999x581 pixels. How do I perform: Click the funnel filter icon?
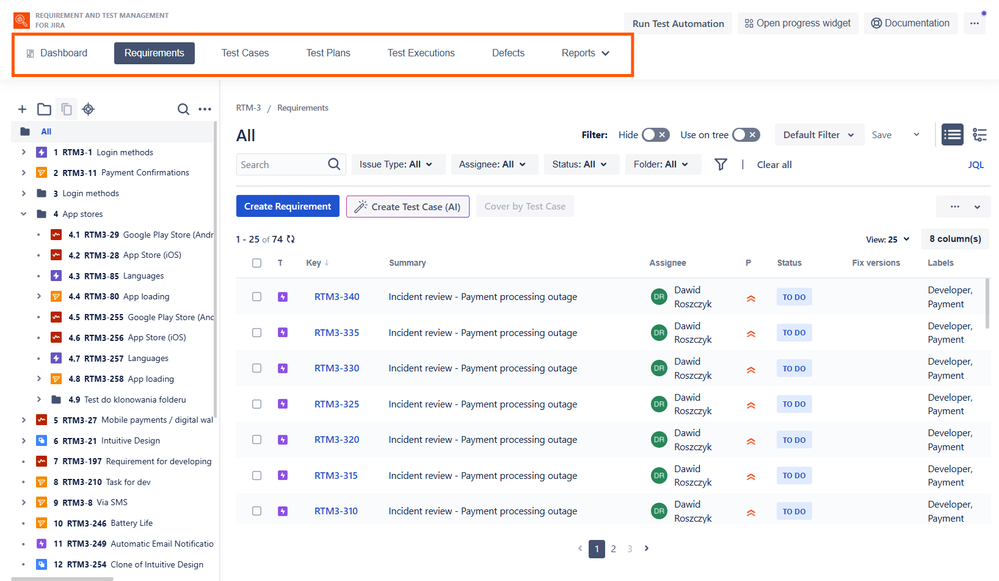pos(721,165)
